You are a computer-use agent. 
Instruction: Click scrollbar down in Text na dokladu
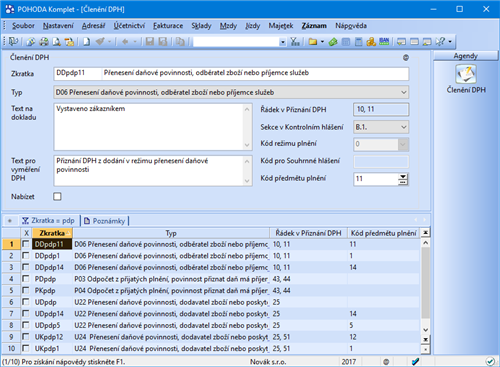pos(247,145)
